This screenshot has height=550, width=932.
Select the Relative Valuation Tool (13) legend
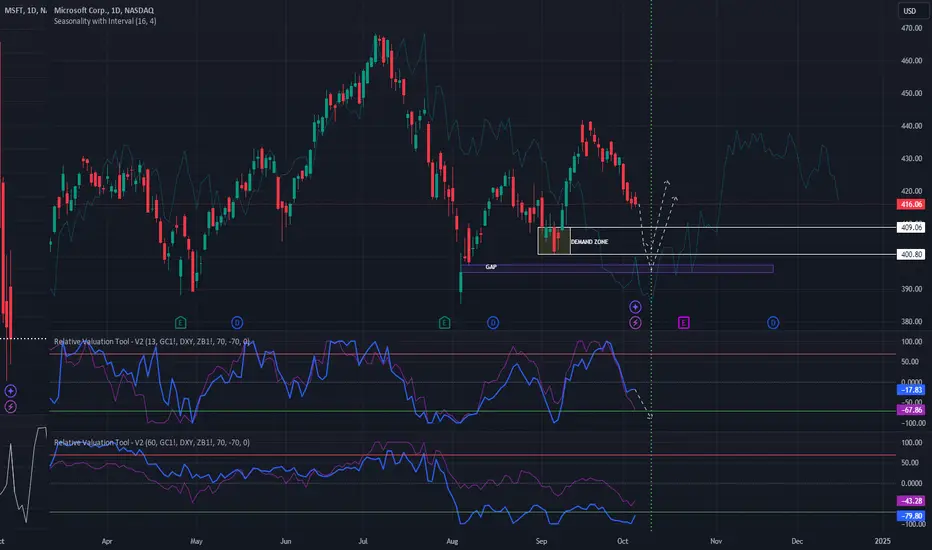tap(152, 342)
